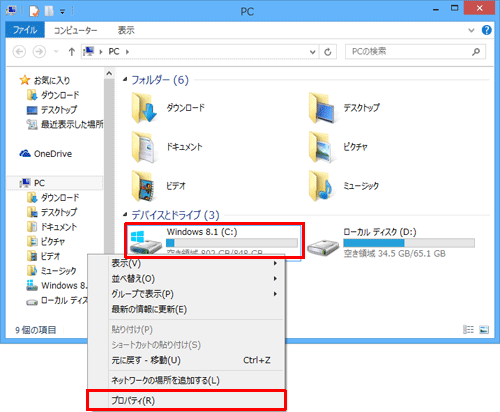Switch to the 表示 ribbon tab
Screen dimensions: 500x412
pyautogui.click(x=126, y=30)
